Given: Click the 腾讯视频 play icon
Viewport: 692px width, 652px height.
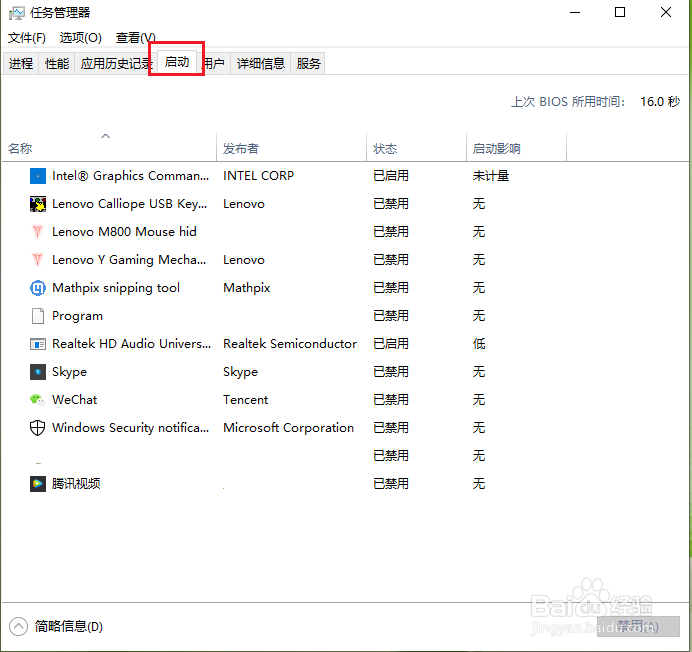Looking at the screenshot, I should point(38,484).
